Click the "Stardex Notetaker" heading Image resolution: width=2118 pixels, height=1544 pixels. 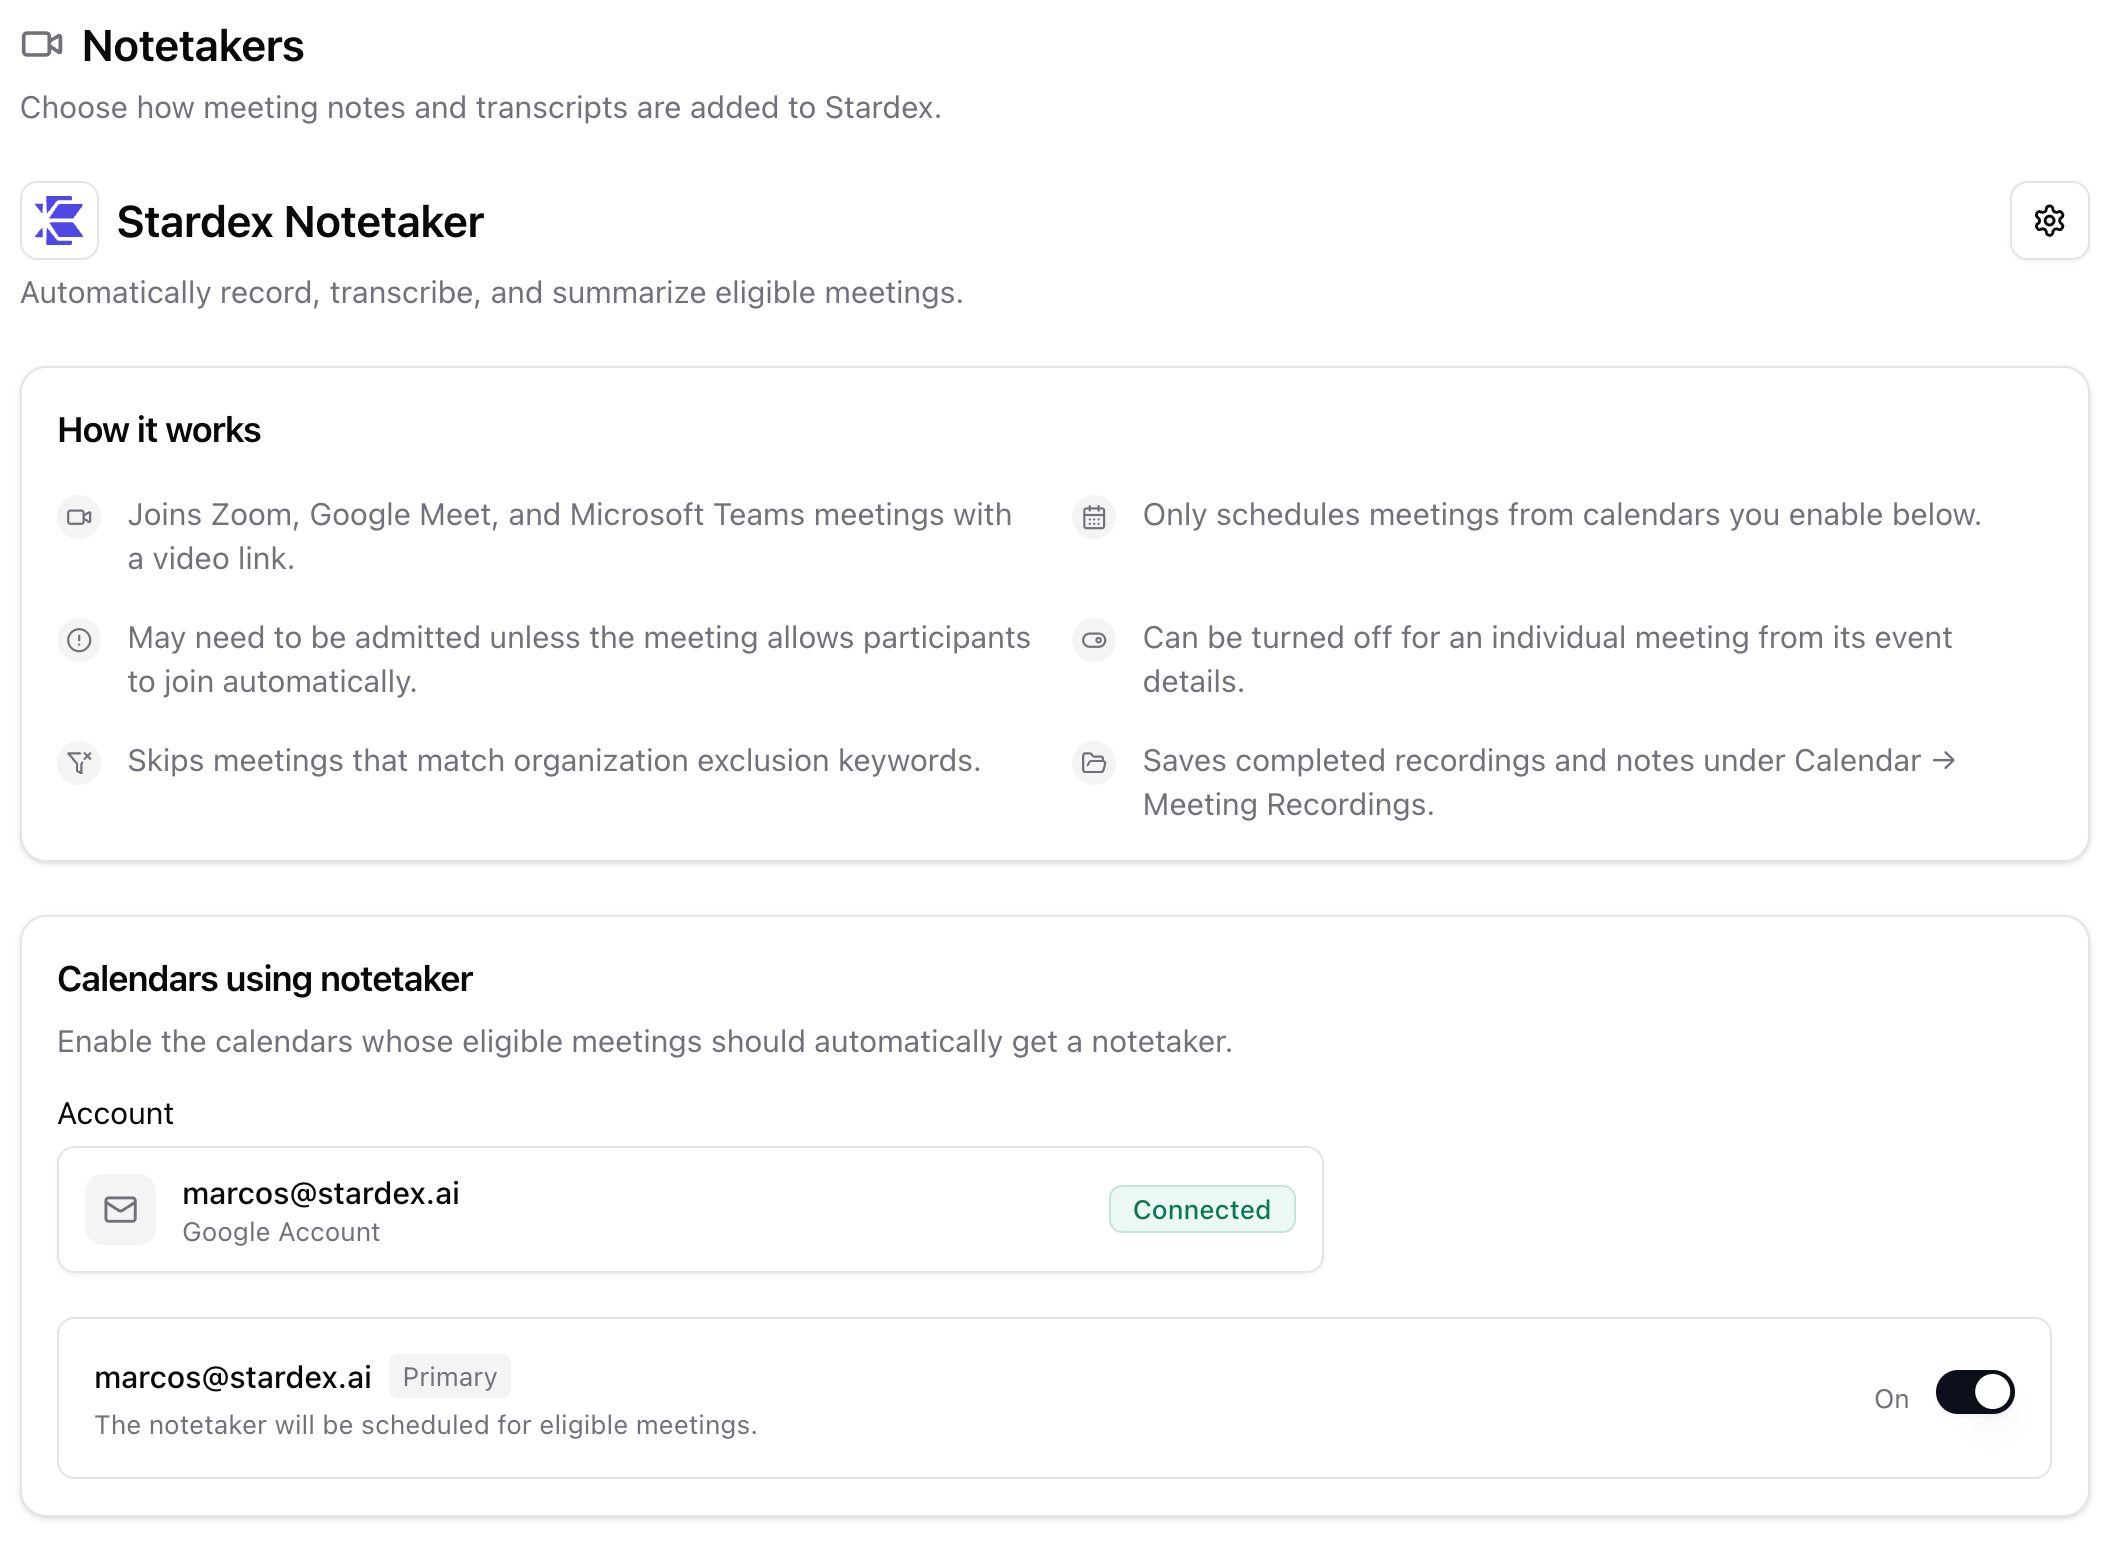coord(300,222)
